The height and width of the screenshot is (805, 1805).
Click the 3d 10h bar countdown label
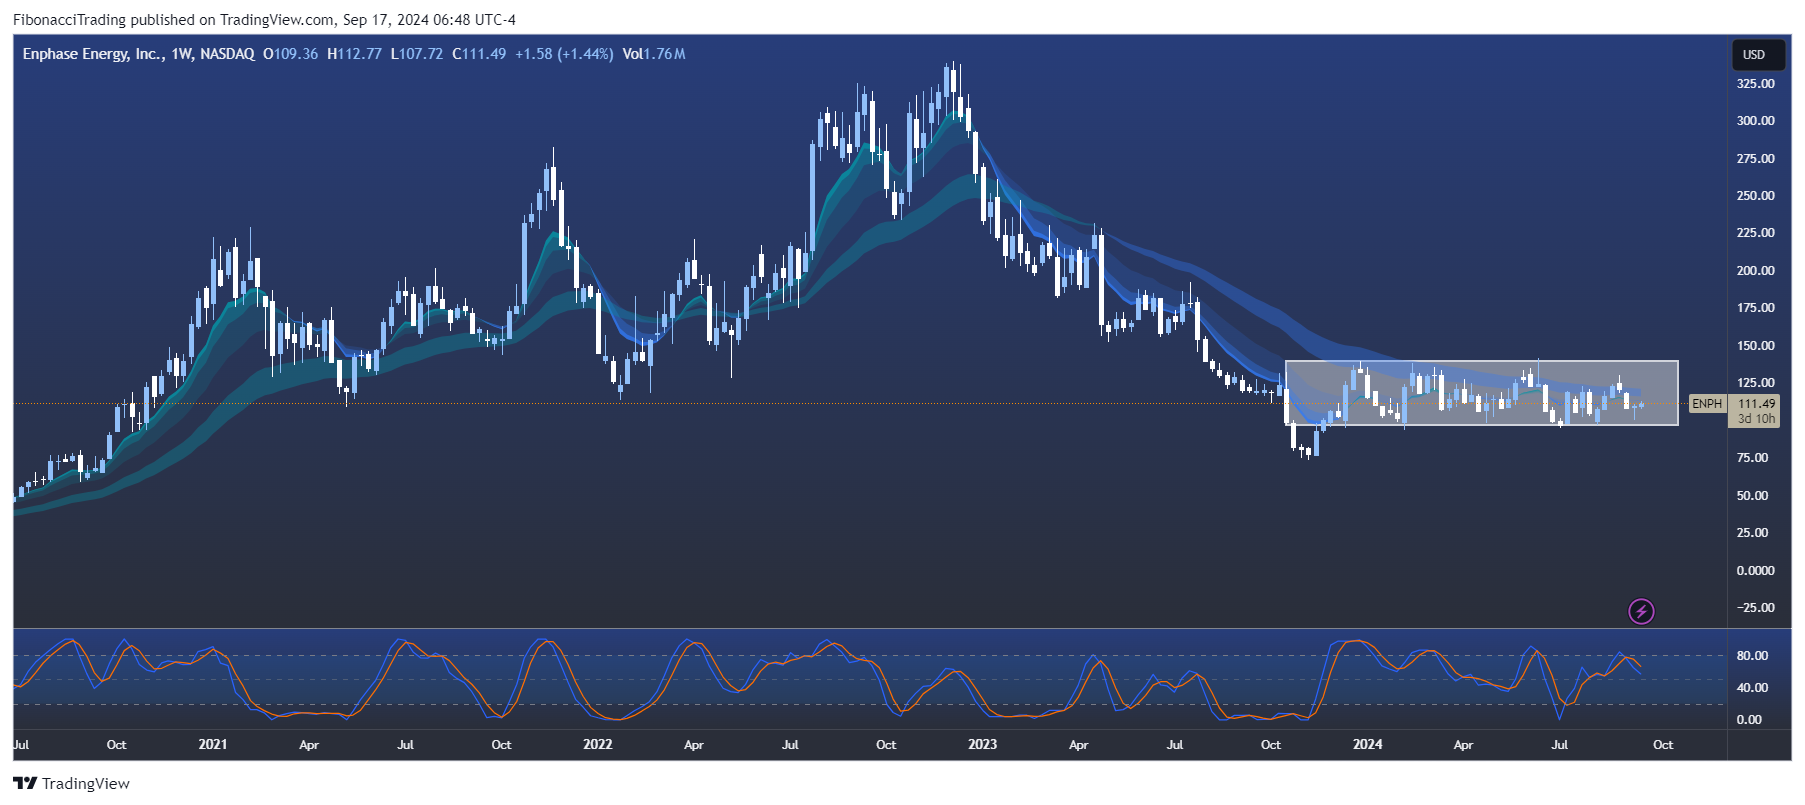pyautogui.click(x=1756, y=419)
